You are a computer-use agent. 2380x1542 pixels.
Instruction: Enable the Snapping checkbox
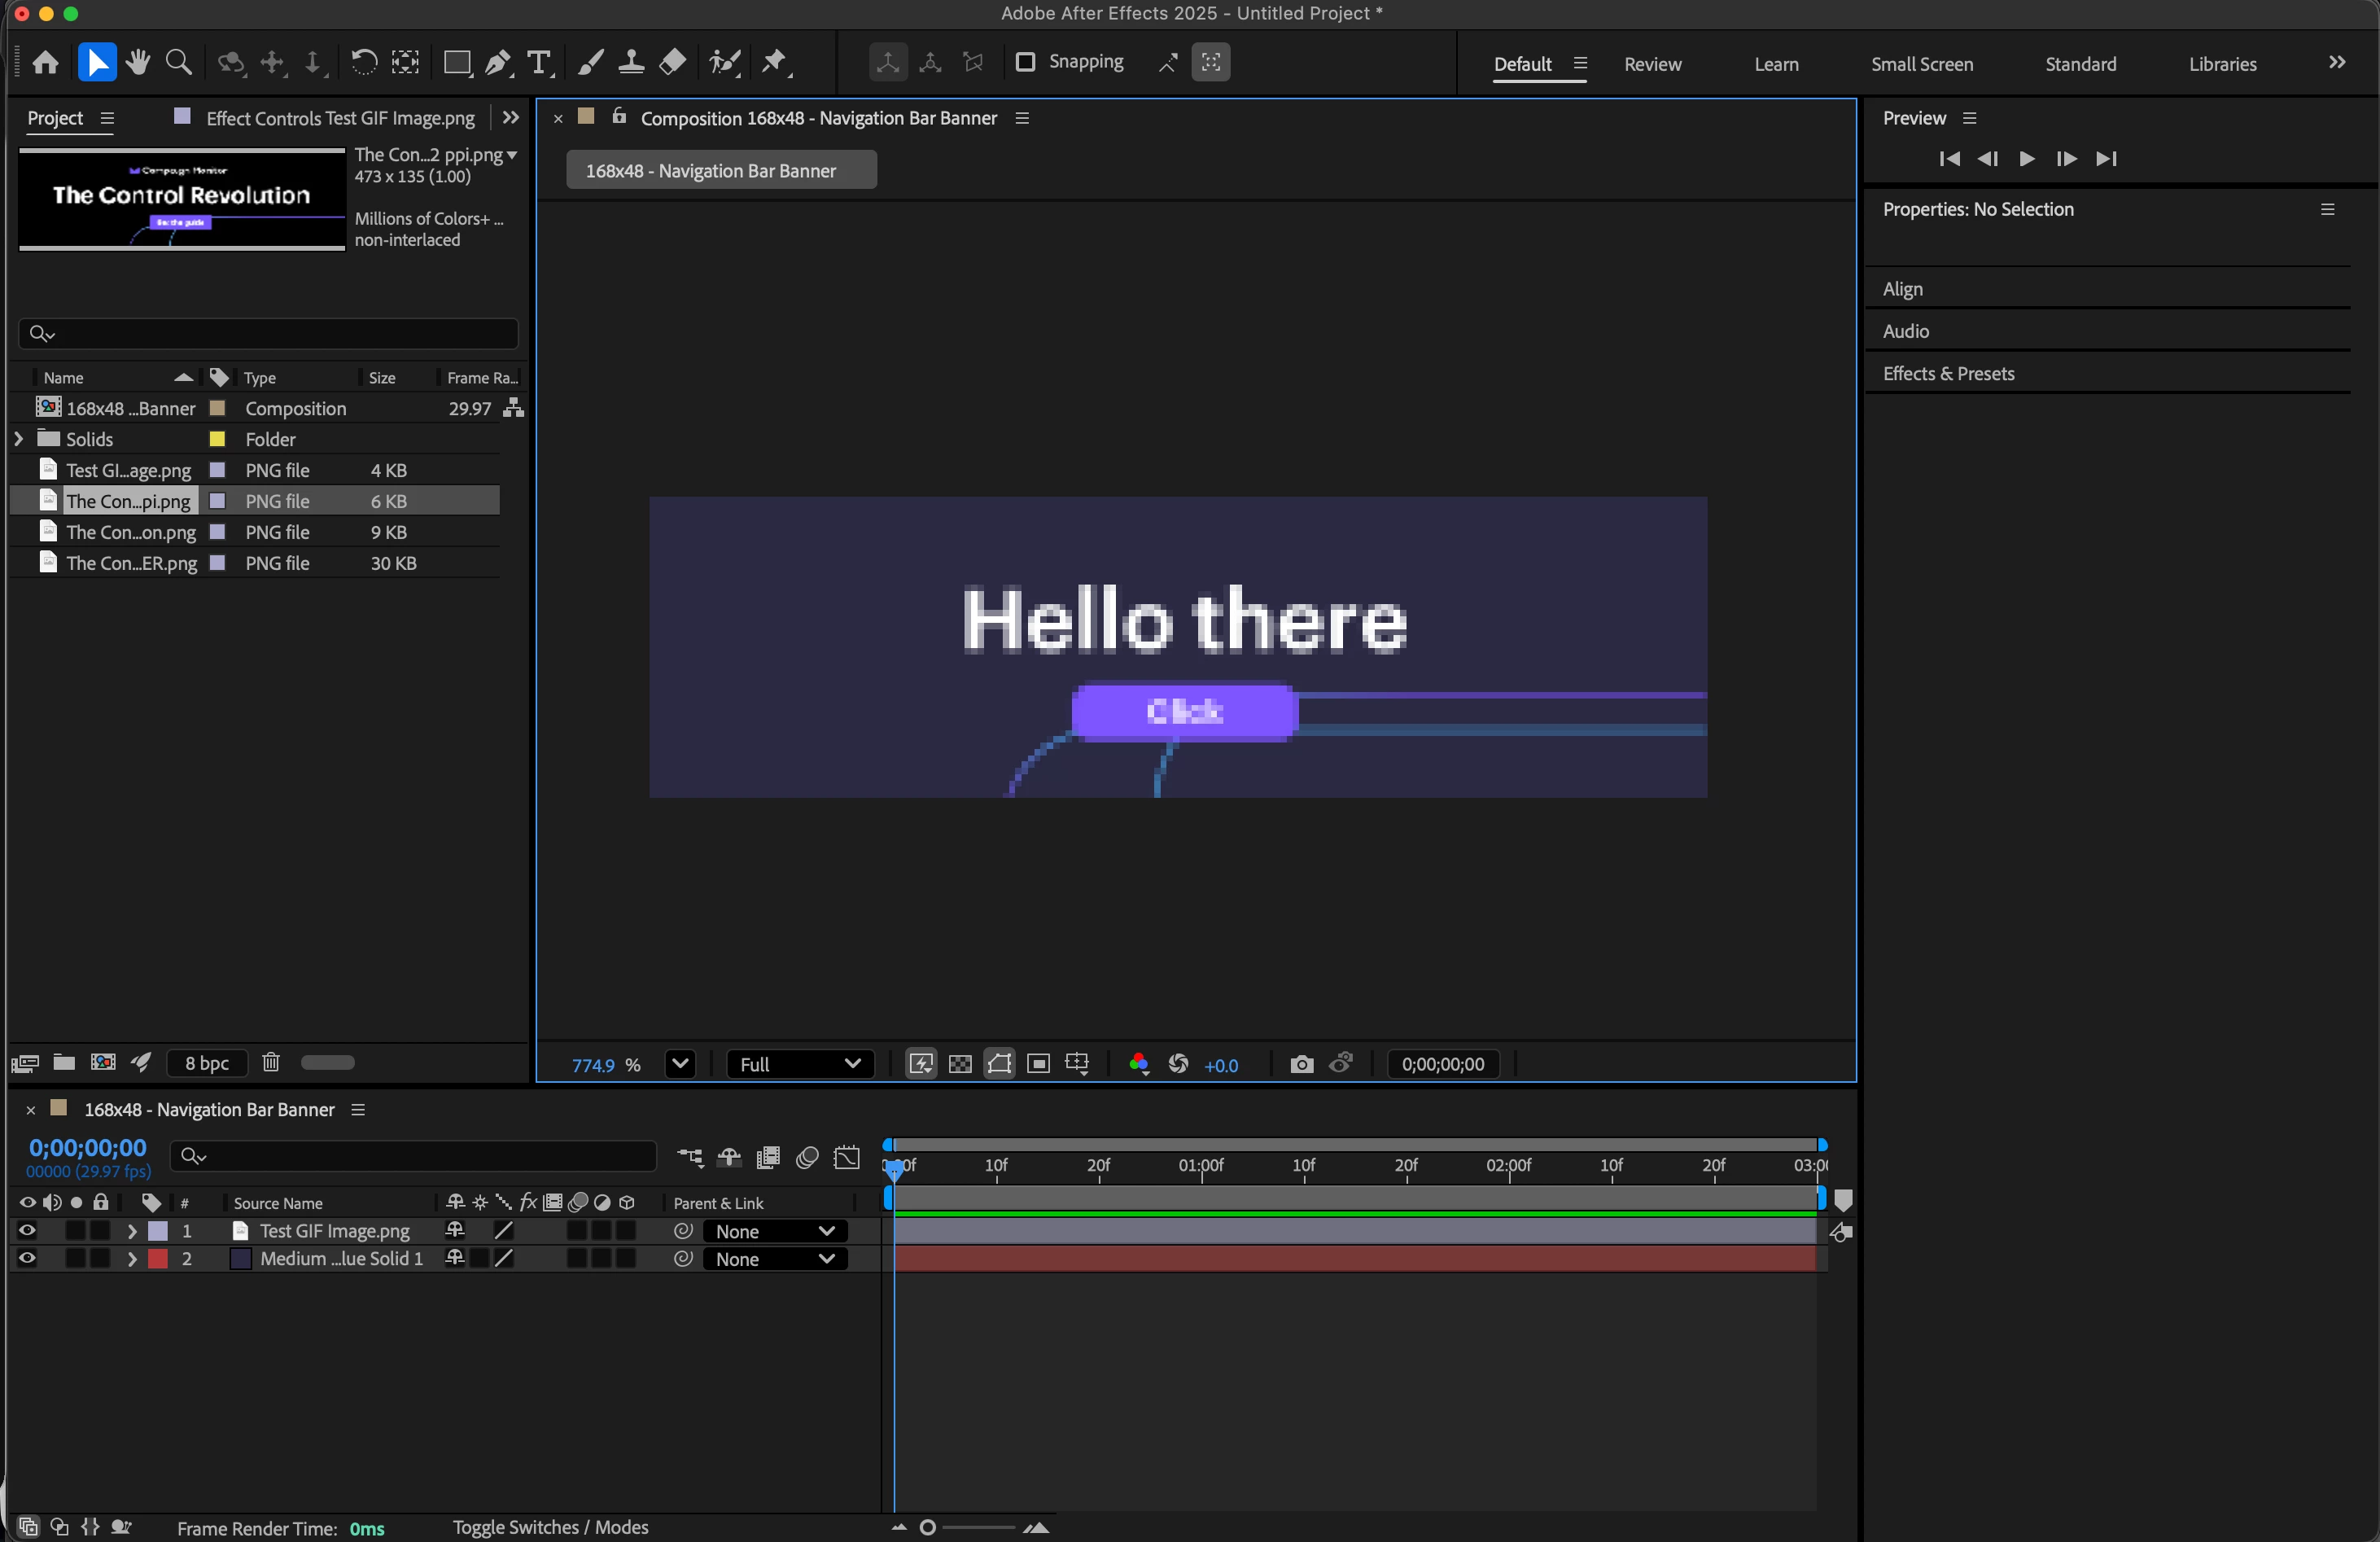pyautogui.click(x=1025, y=62)
